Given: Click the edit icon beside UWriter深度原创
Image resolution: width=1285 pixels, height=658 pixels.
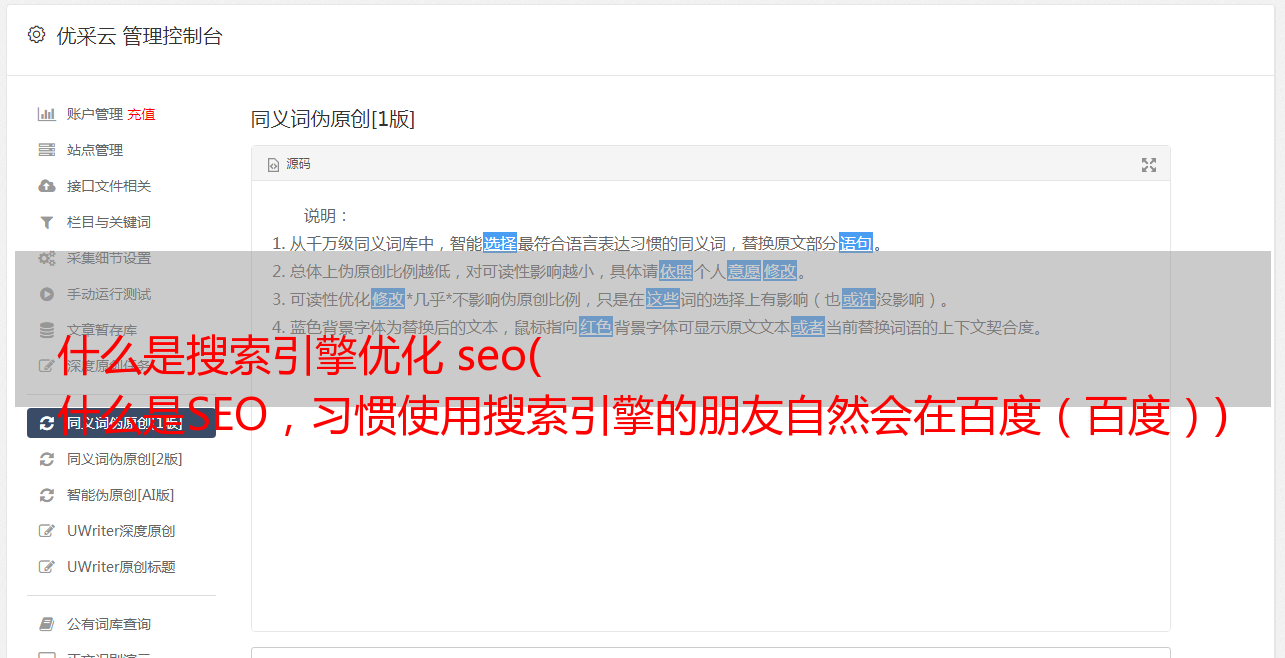Looking at the screenshot, I should [x=46, y=531].
